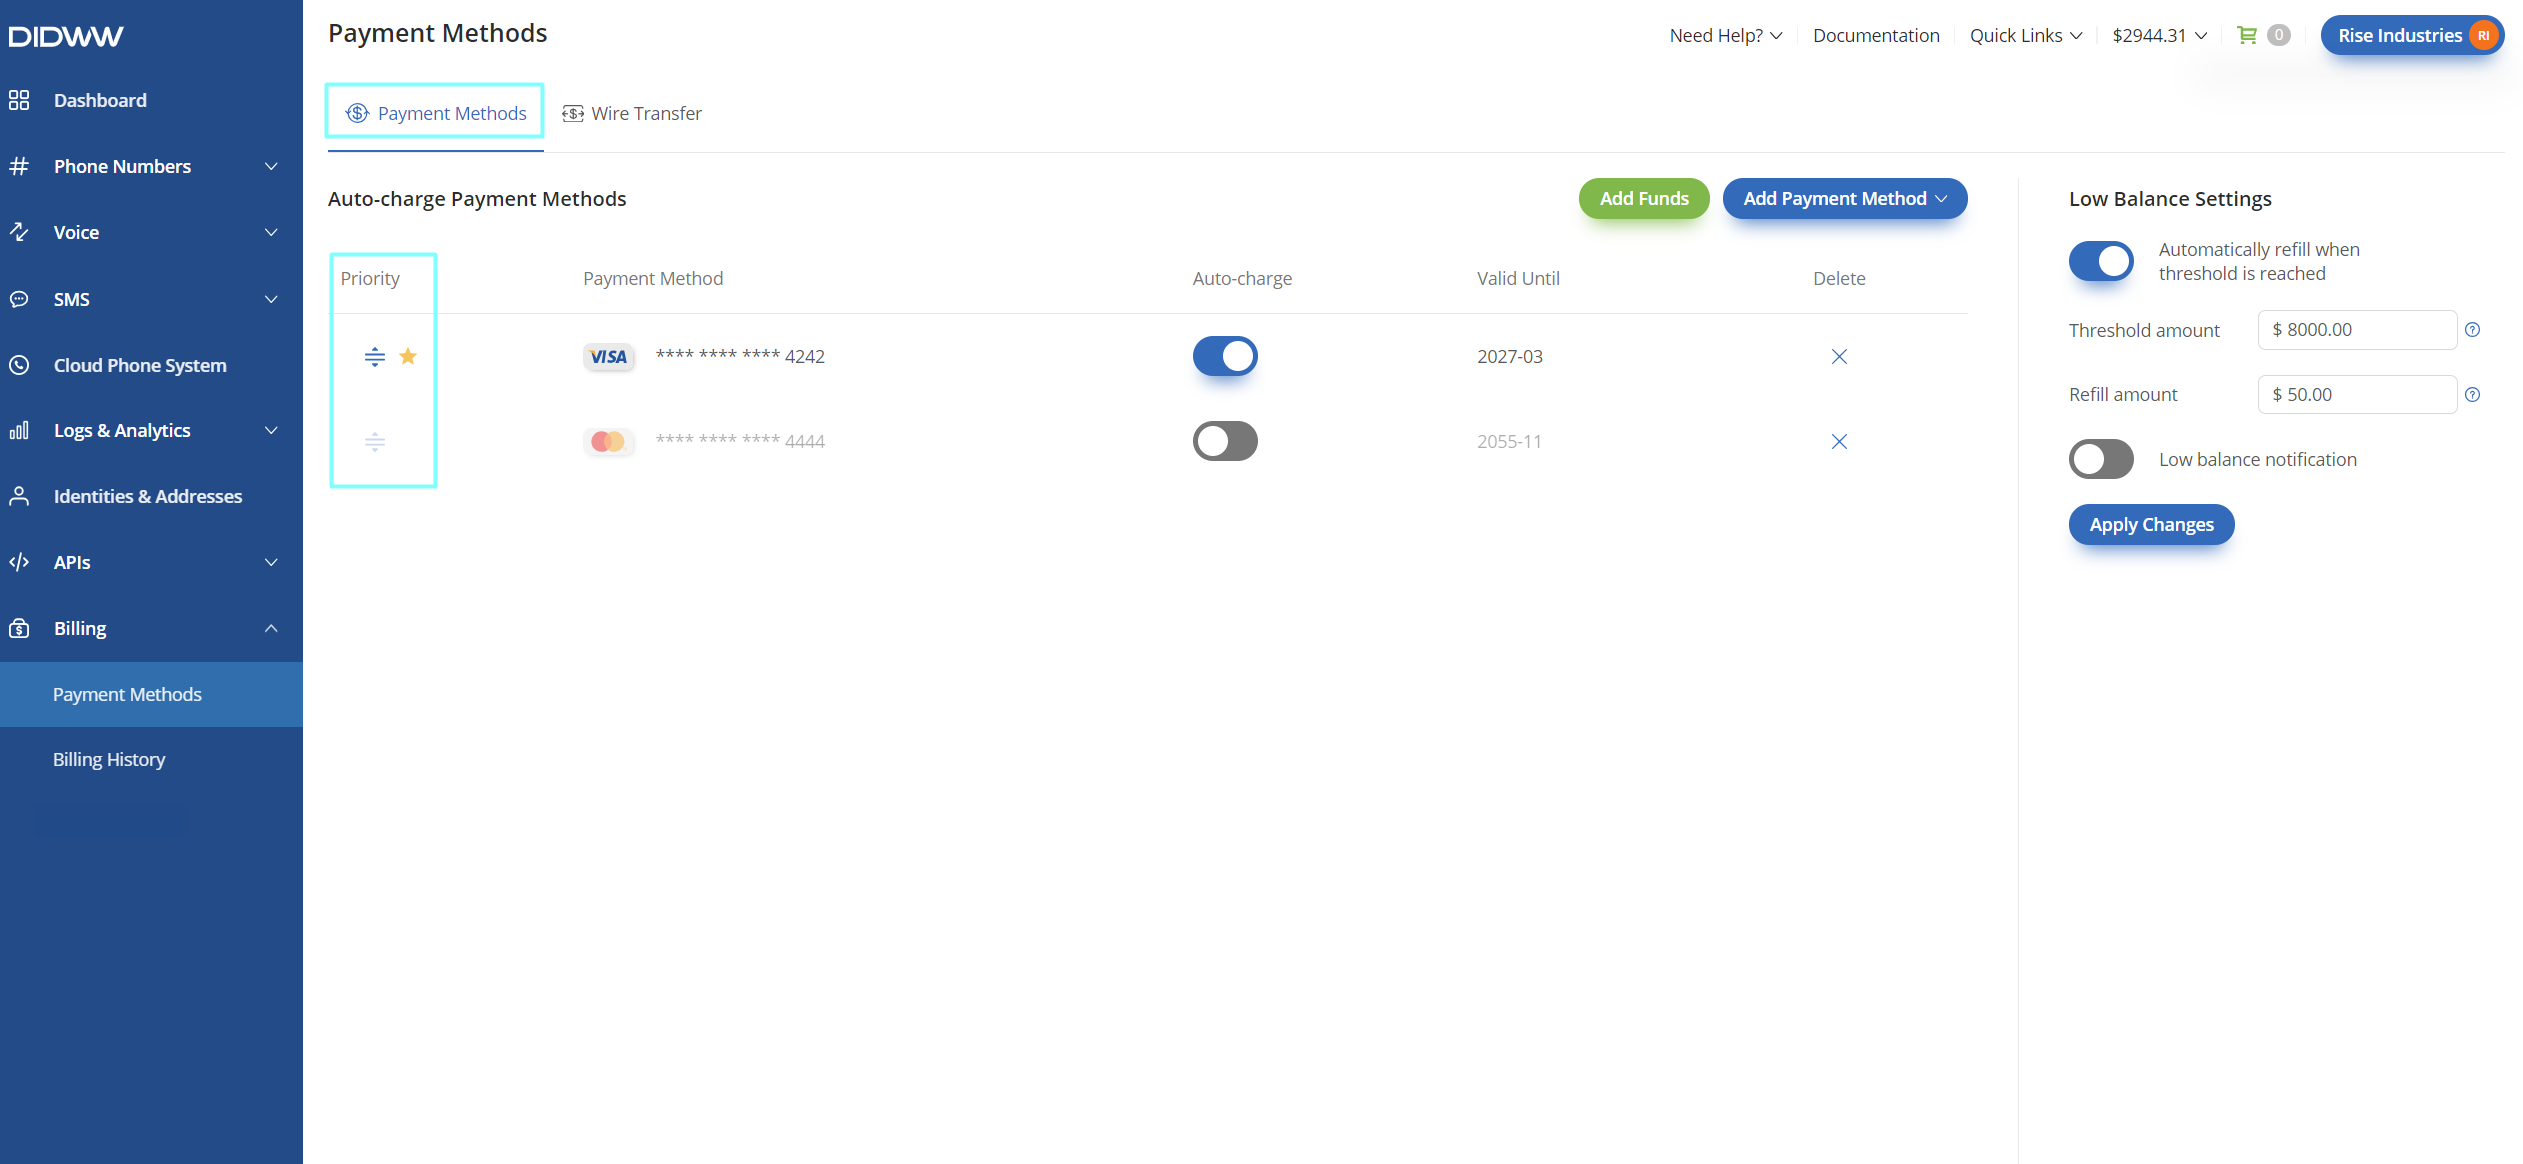Click the Priority column header
The width and height of the screenshot is (2523, 1164).
pyautogui.click(x=370, y=278)
